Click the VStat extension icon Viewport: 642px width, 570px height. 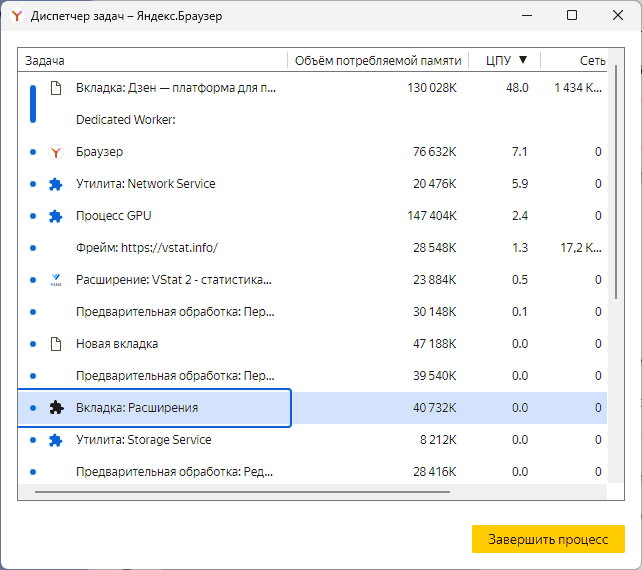(56, 280)
